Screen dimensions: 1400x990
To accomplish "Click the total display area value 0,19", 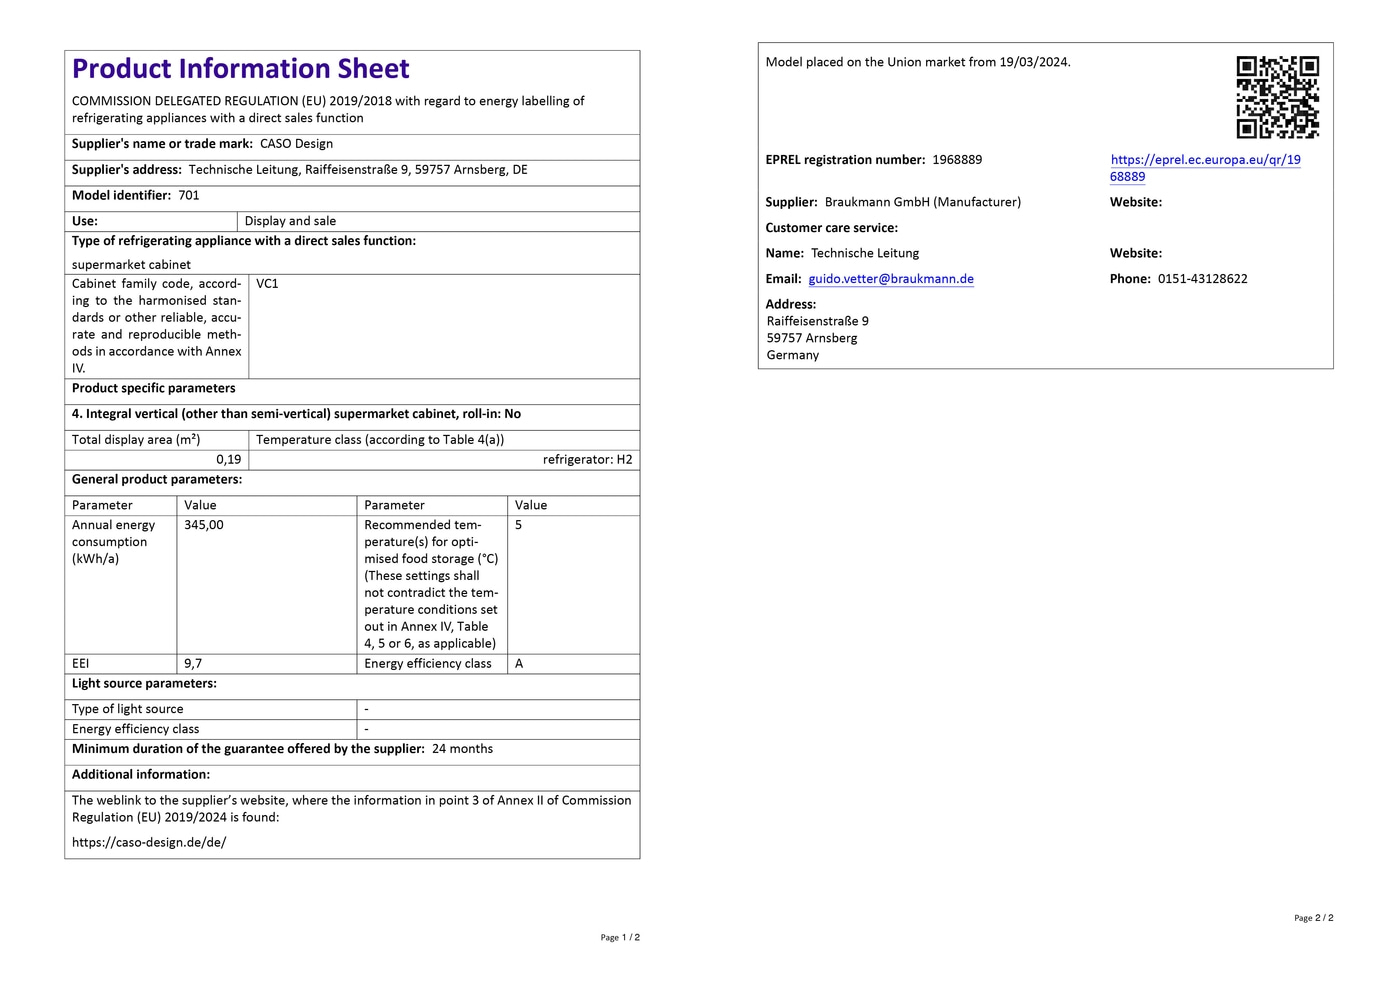I will (x=228, y=460).
